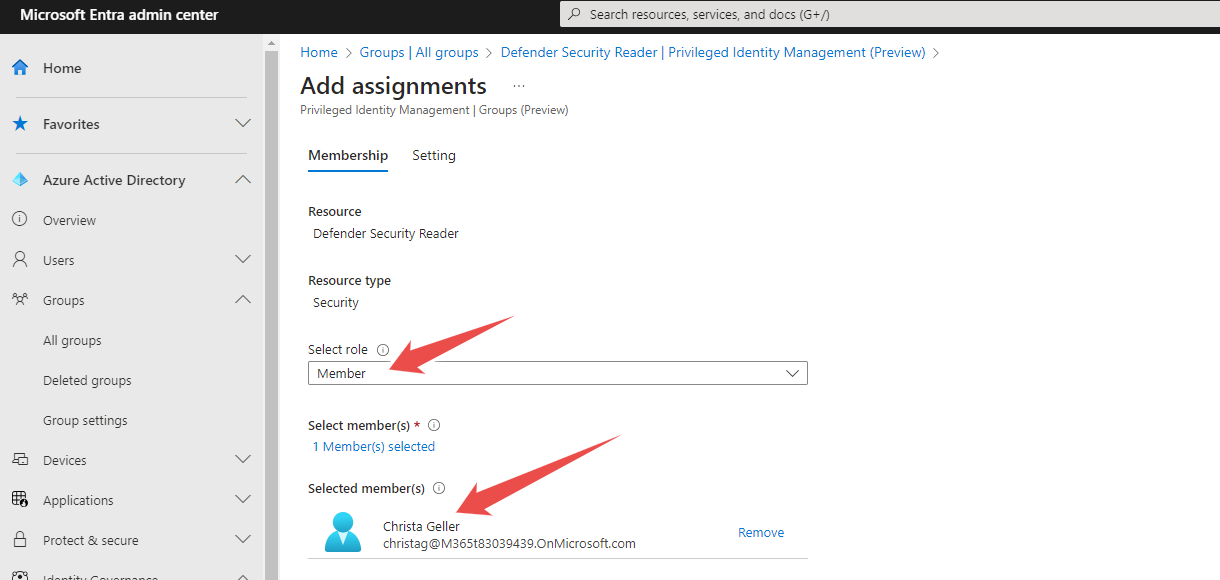Remove Christa Geller from selected members
Screen dimensions: 1220x580
pyautogui.click(x=761, y=533)
